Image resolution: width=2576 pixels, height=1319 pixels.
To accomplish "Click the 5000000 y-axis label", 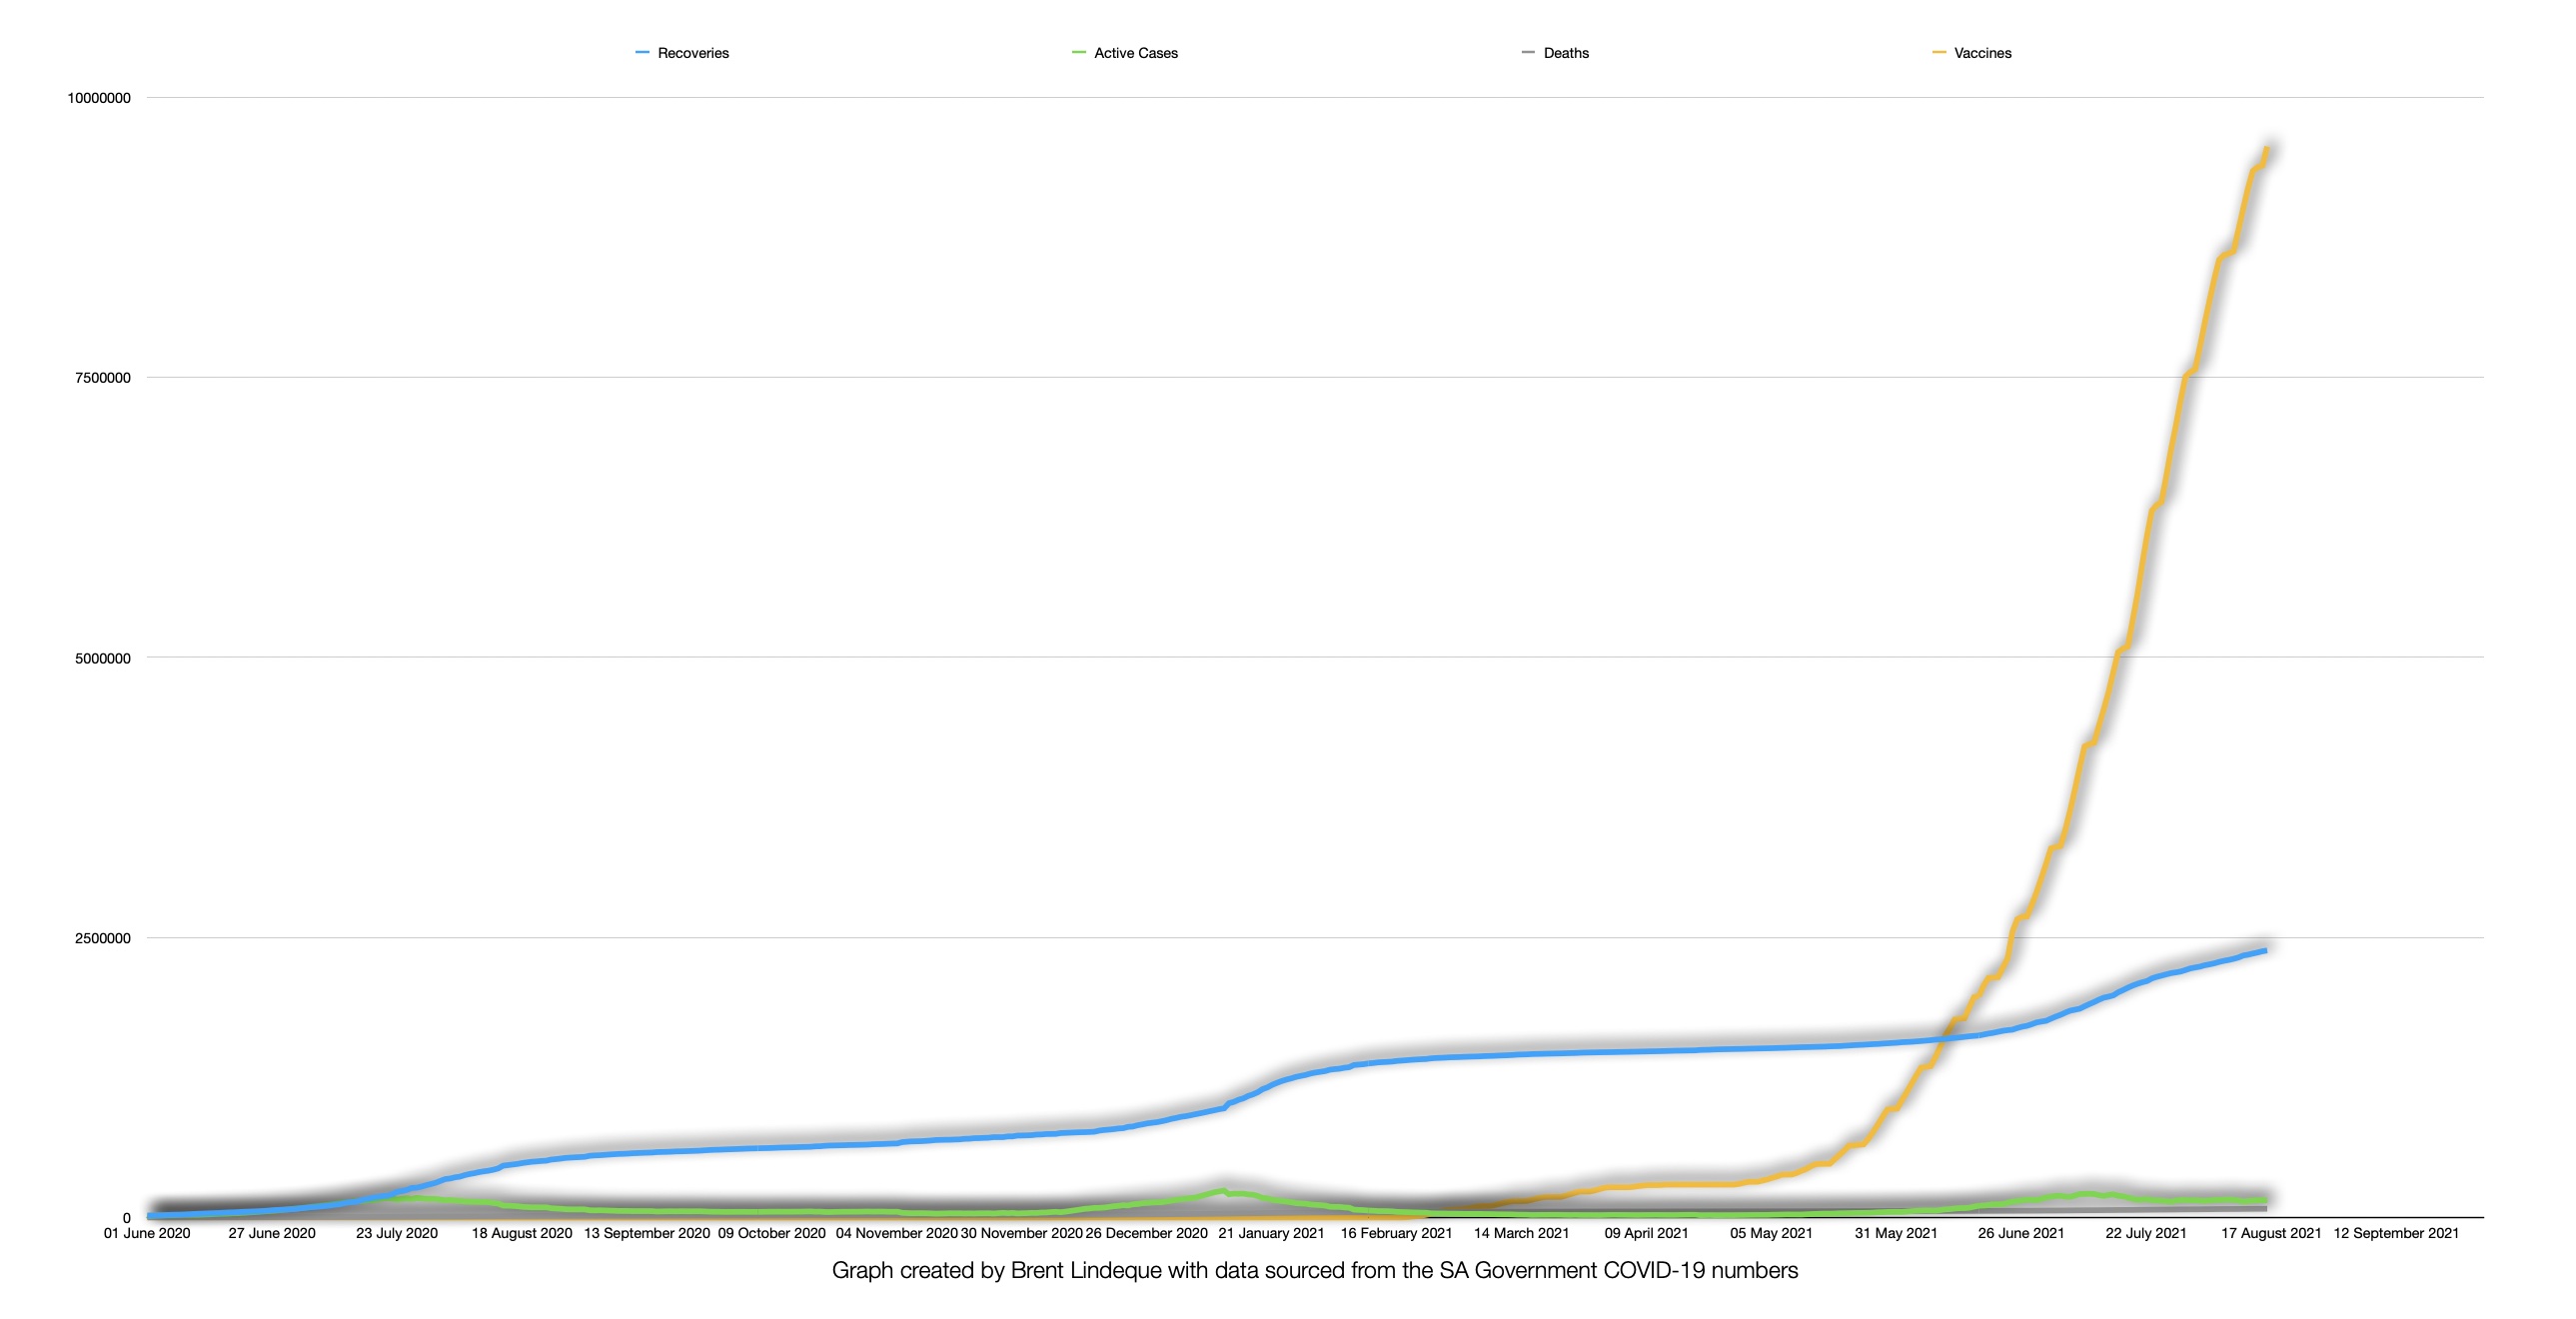I will (103, 658).
